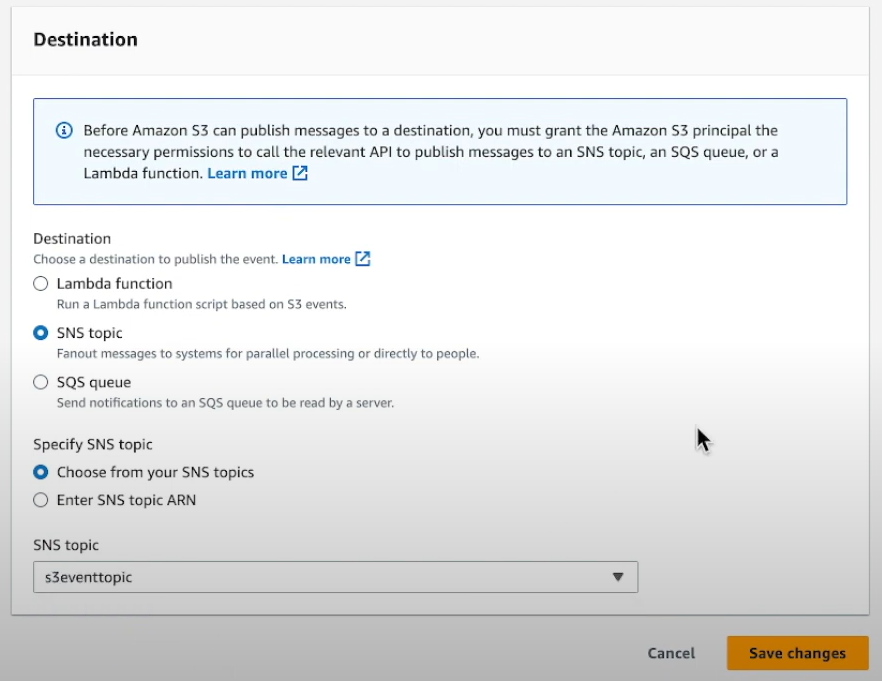This screenshot has width=882, height=681.
Task: Click 'Fanout messages to systems' description text
Action: pos(268,354)
